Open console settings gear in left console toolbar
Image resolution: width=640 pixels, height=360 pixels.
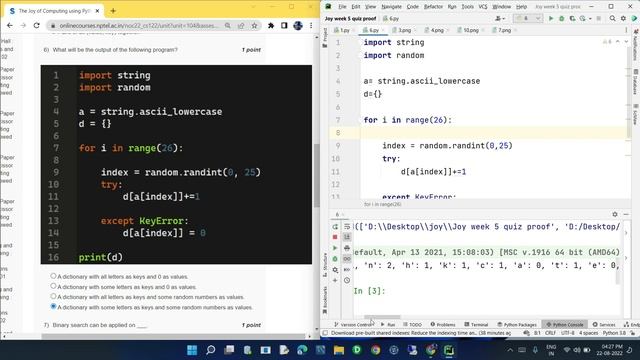tap(335, 270)
